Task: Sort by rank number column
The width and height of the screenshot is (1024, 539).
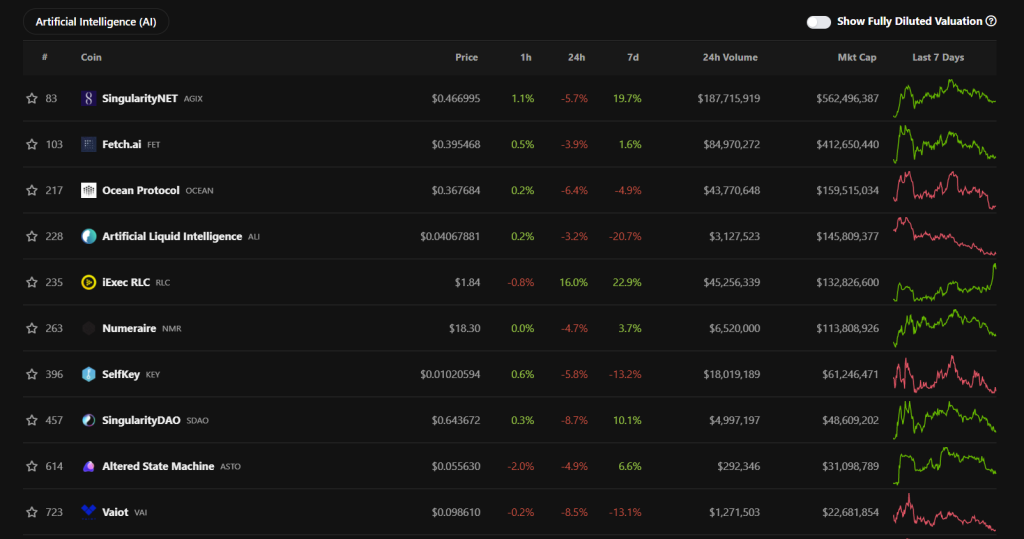Action: click(x=44, y=57)
